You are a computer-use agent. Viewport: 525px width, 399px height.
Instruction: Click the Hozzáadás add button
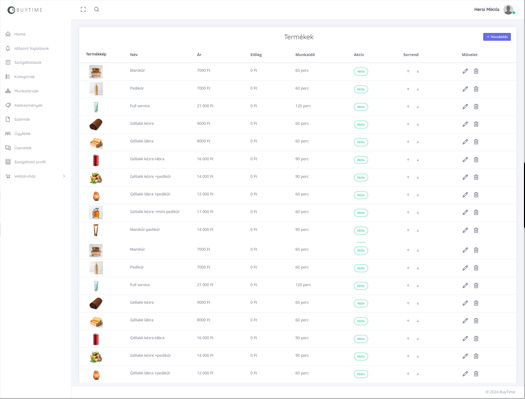pyautogui.click(x=497, y=37)
